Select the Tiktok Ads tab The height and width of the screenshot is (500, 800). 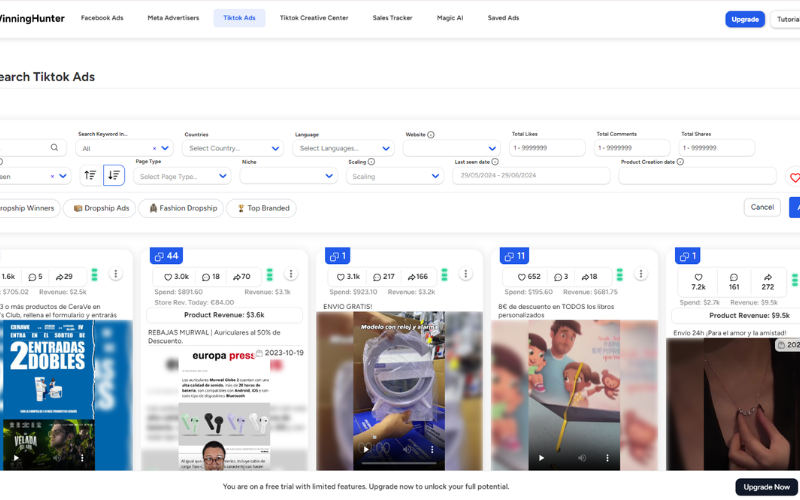click(239, 18)
